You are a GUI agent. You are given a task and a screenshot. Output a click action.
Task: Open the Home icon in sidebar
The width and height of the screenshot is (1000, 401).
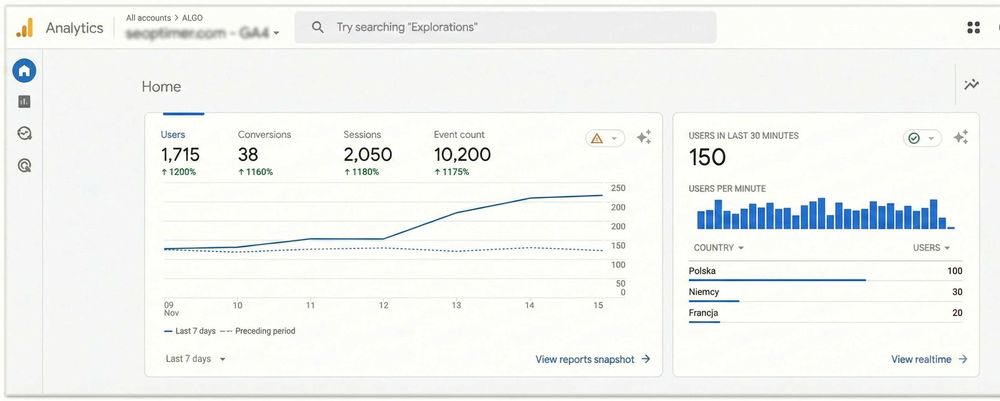[x=24, y=70]
